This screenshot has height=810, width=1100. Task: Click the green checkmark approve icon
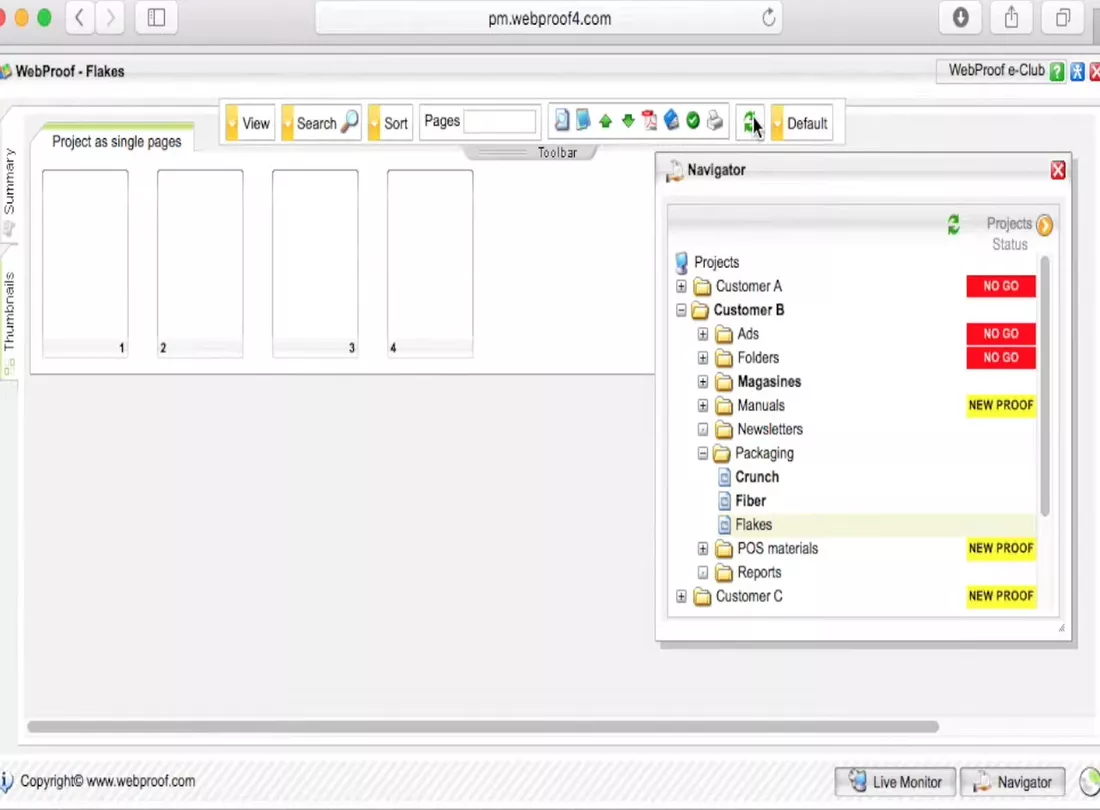click(693, 121)
